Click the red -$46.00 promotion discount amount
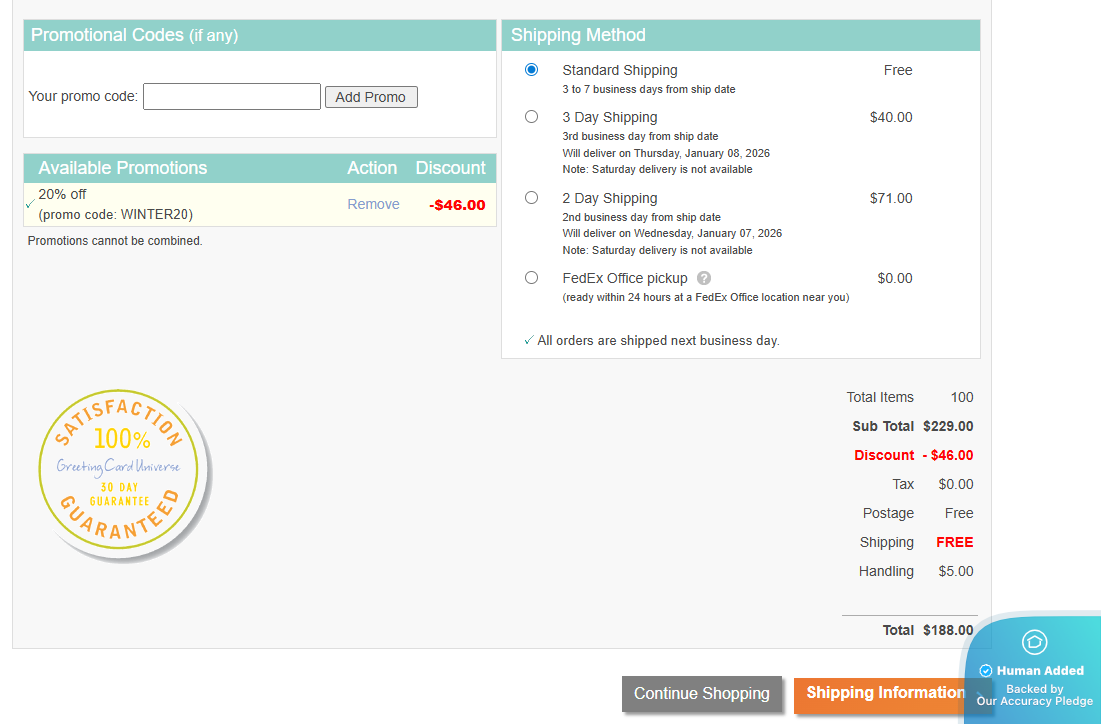 pyautogui.click(x=457, y=205)
